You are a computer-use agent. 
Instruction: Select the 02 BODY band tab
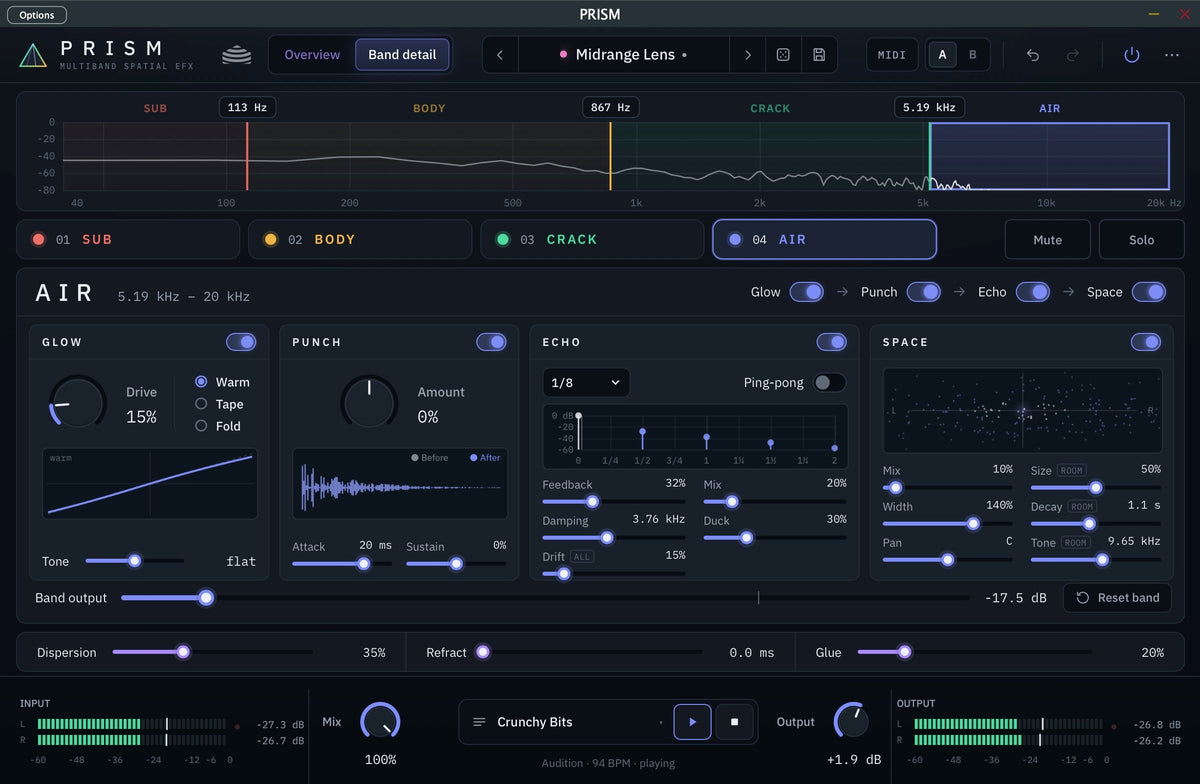pos(360,240)
